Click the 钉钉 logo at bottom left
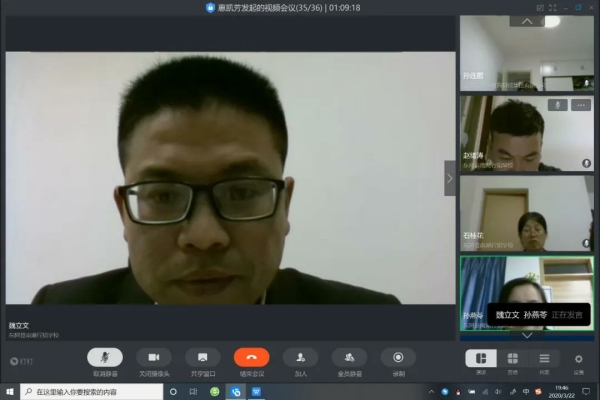The height and width of the screenshot is (400, 600). coord(21,361)
